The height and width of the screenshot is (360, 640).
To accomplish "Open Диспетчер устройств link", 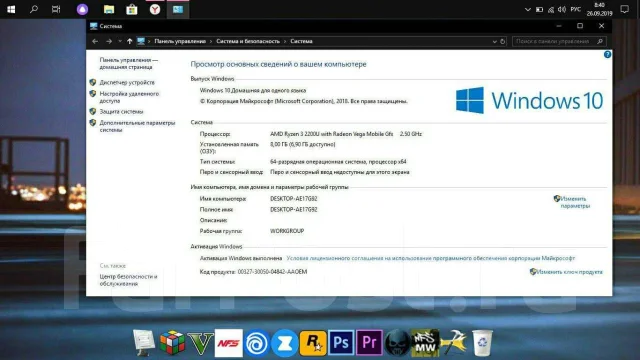I will tap(127, 82).
